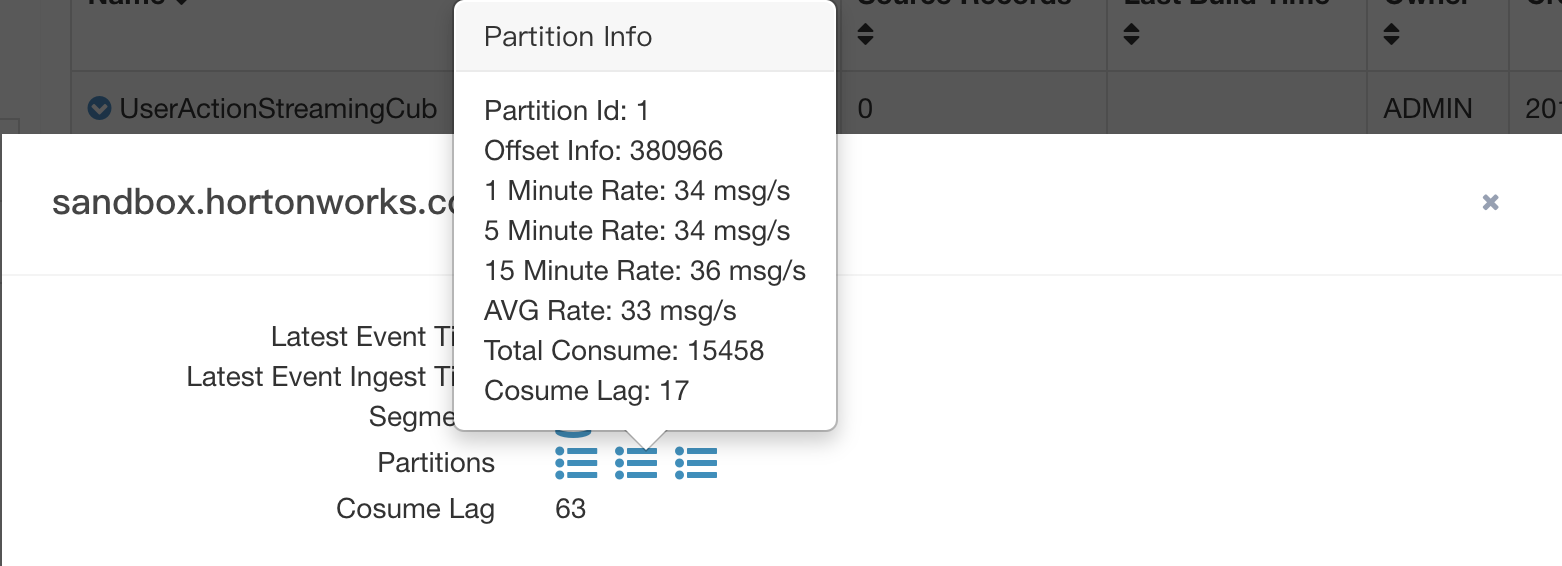Expand the UserActionStreamingCub row chevron
The image size is (1562, 566).
click(x=99, y=108)
